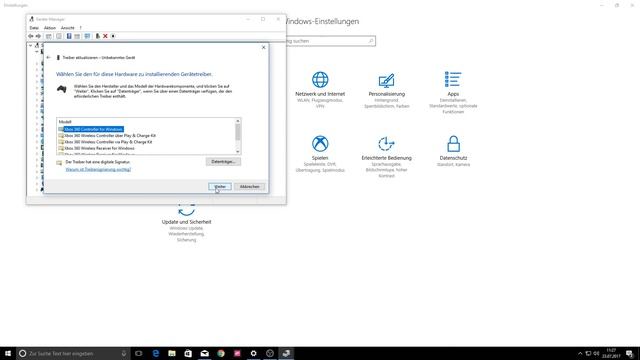This screenshot has height=360, width=640.
Task: Open Netzwerk und Internet settings
Action: click(x=320, y=90)
